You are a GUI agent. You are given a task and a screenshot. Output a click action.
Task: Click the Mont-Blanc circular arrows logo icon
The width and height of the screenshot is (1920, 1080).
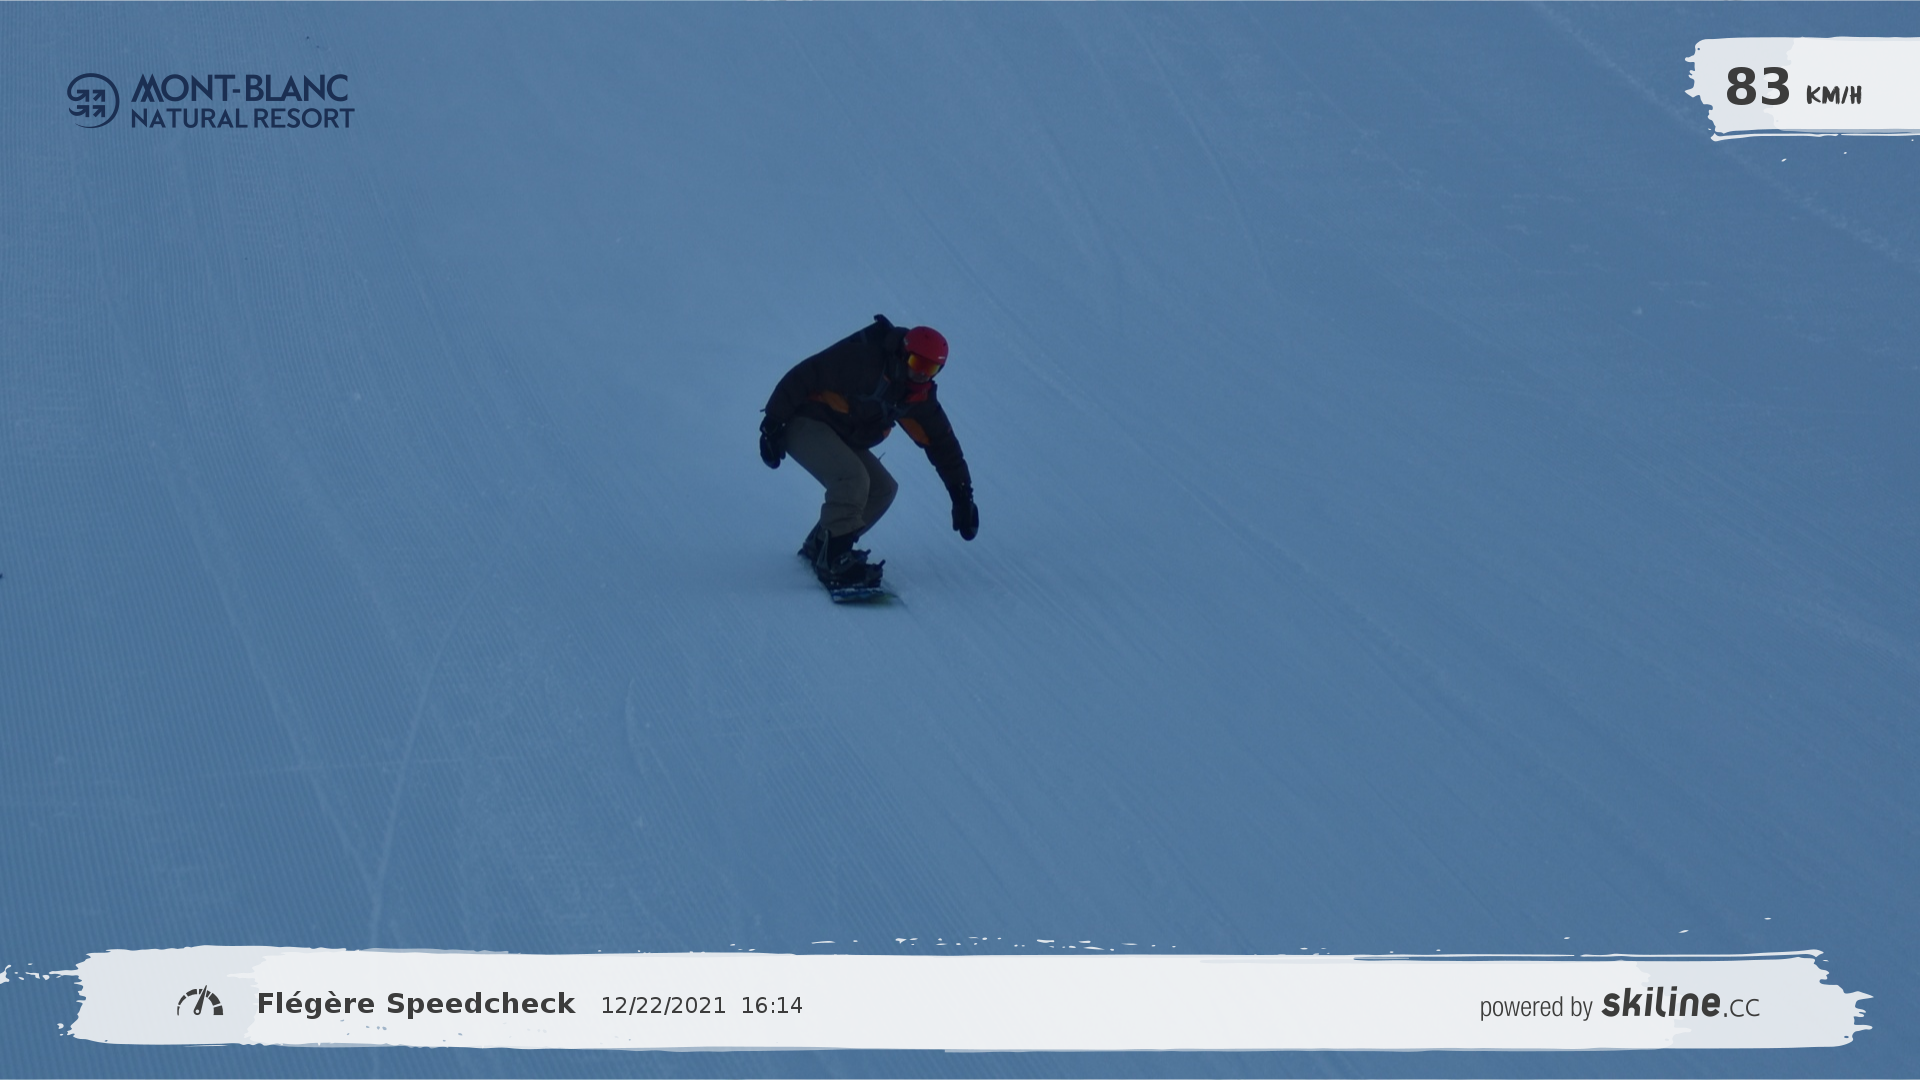pyautogui.click(x=93, y=100)
